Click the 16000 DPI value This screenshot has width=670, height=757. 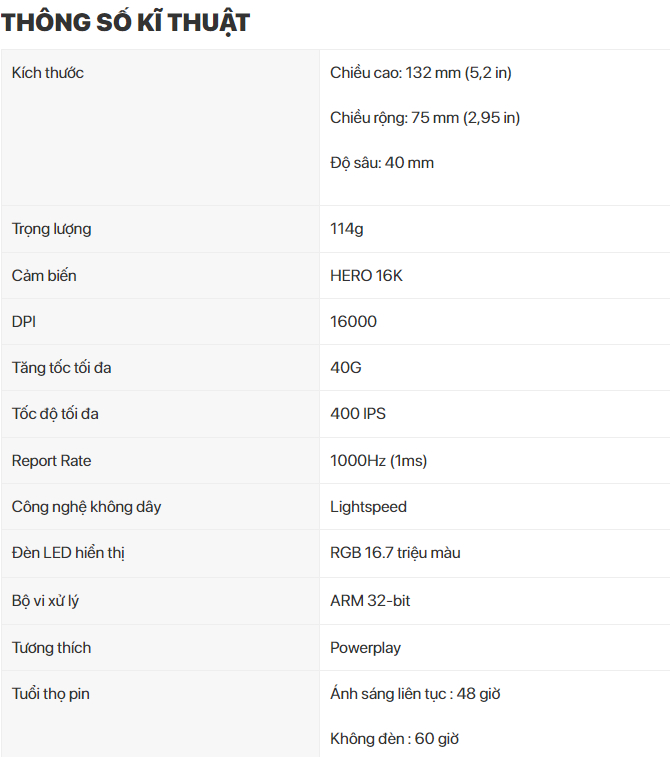click(353, 321)
